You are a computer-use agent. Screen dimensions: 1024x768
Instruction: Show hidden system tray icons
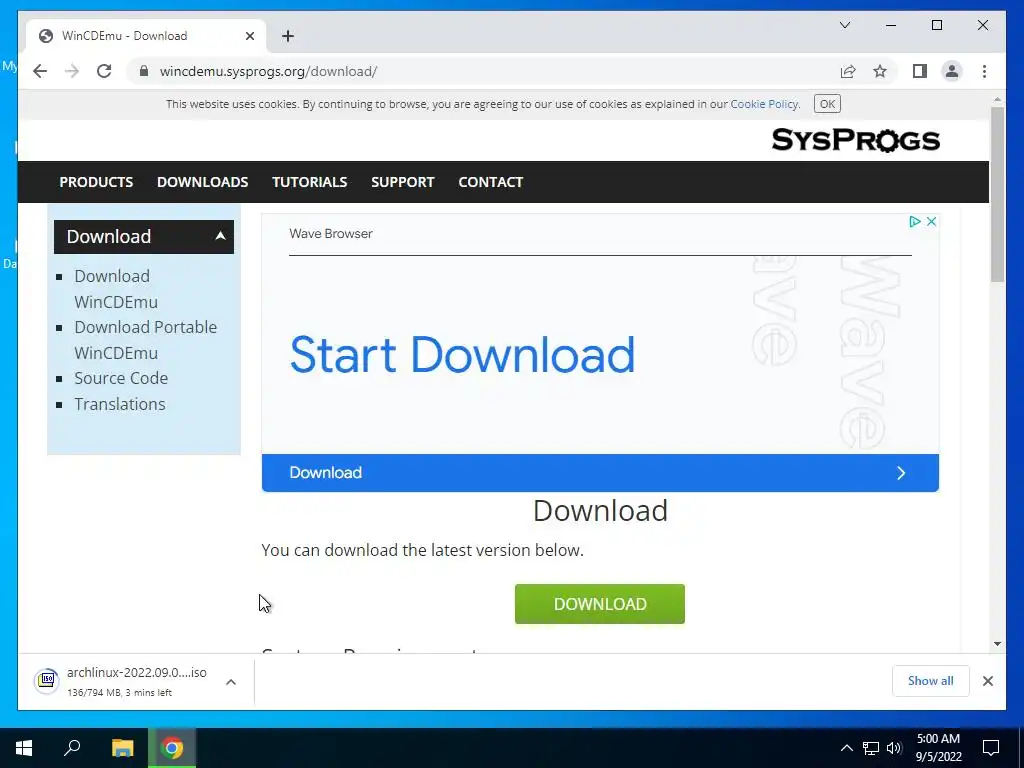pyautogui.click(x=846, y=748)
